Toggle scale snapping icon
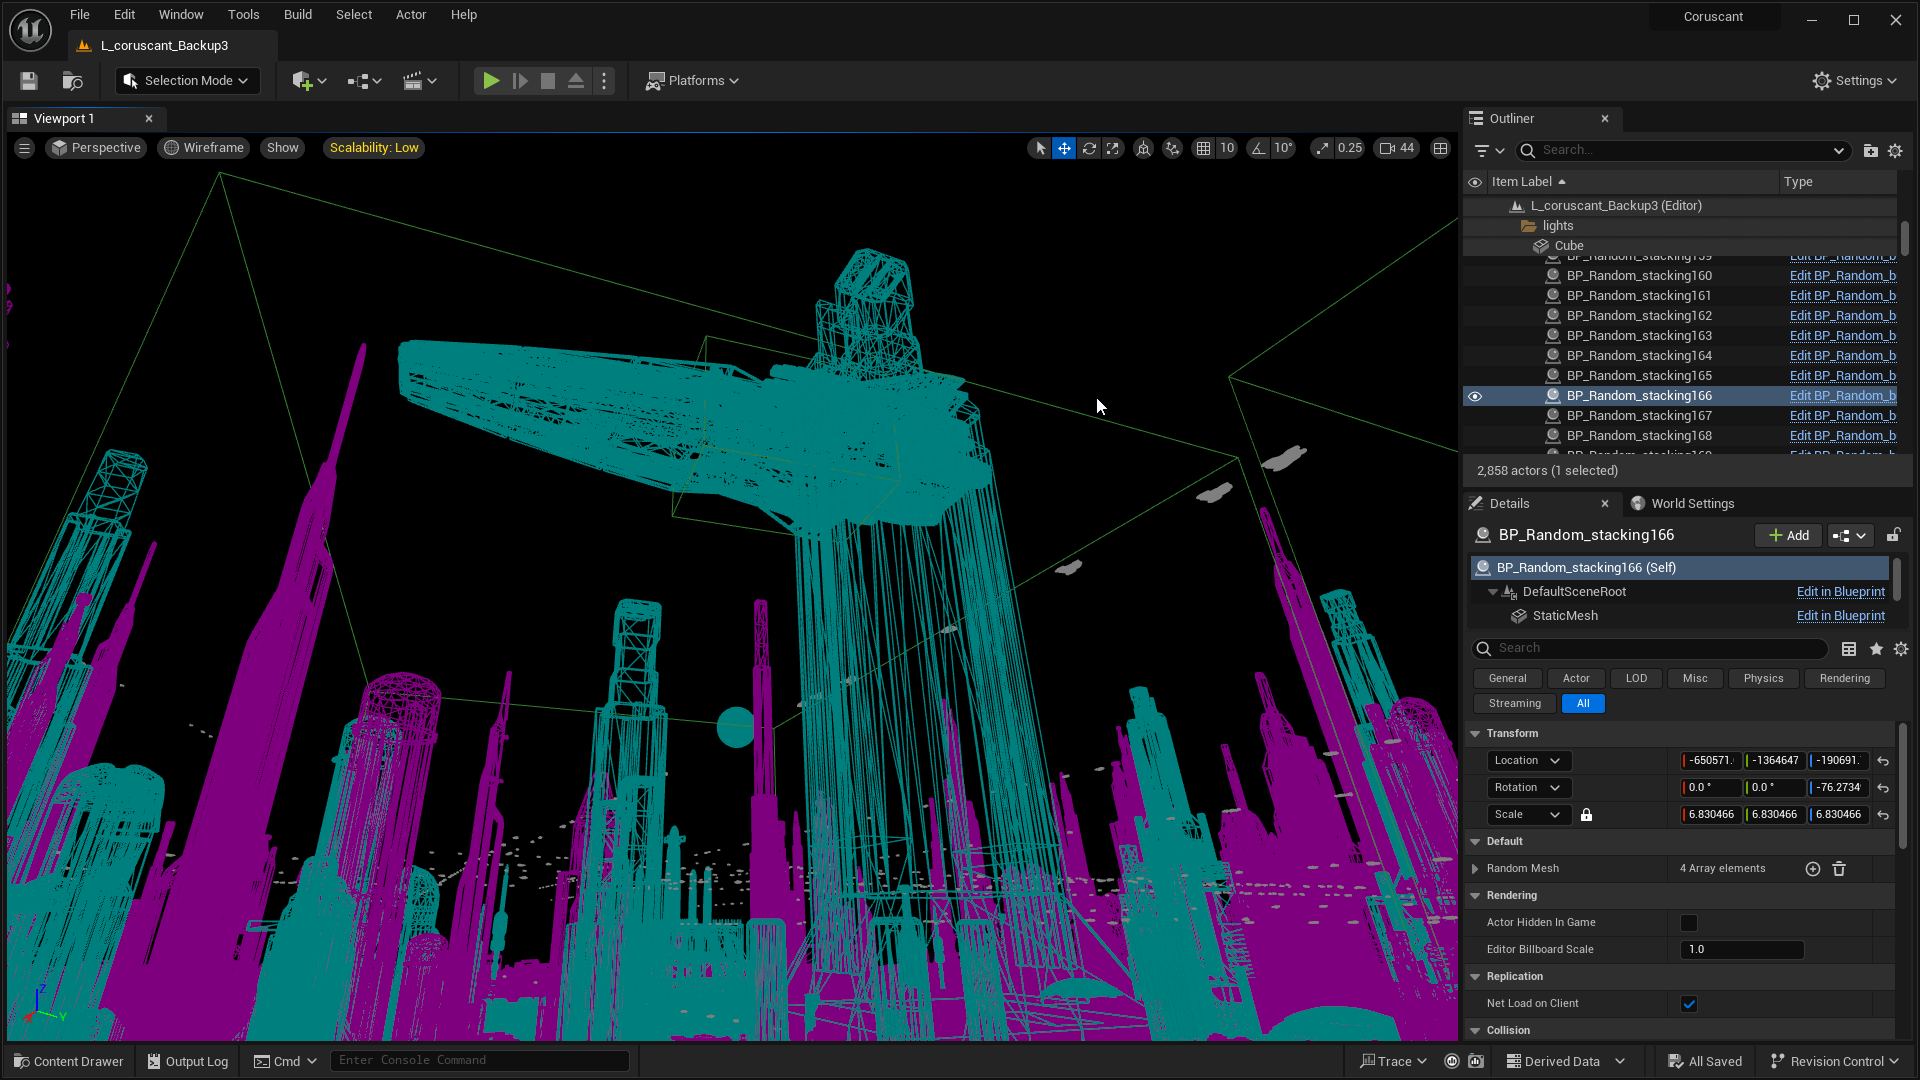This screenshot has height=1080, width=1920. 1323,148
